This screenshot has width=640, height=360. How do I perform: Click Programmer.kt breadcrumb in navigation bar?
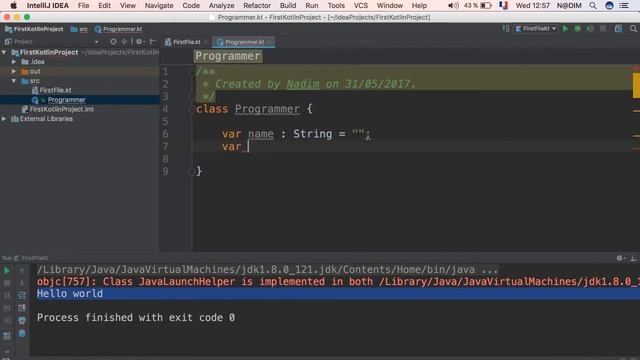point(118,29)
